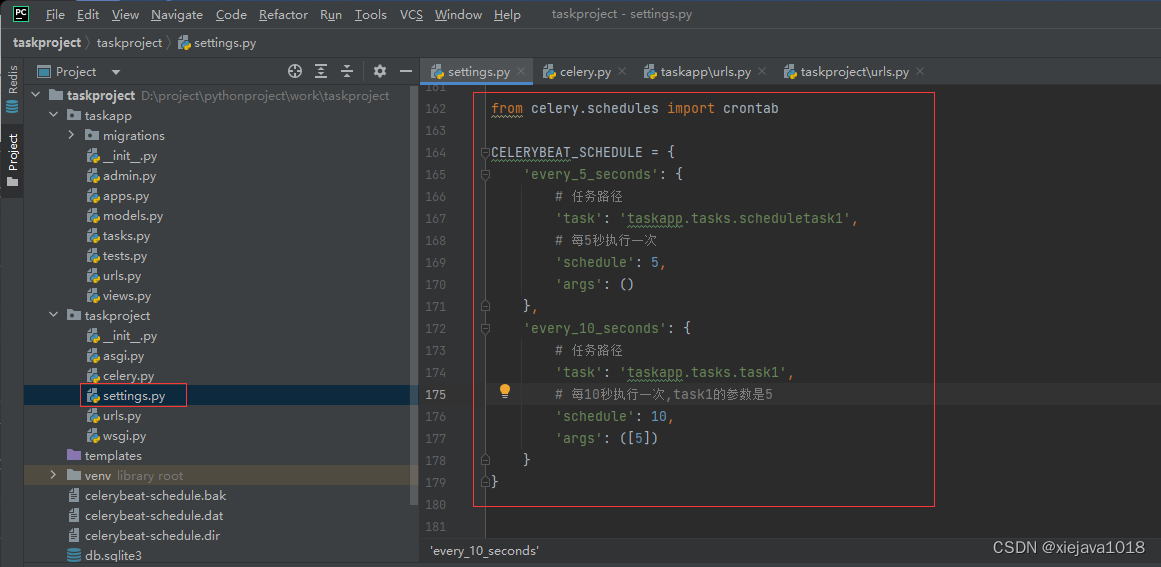1161x567 pixels.
Task: Open the Redis tool window sidebar
Action: [12, 90]
